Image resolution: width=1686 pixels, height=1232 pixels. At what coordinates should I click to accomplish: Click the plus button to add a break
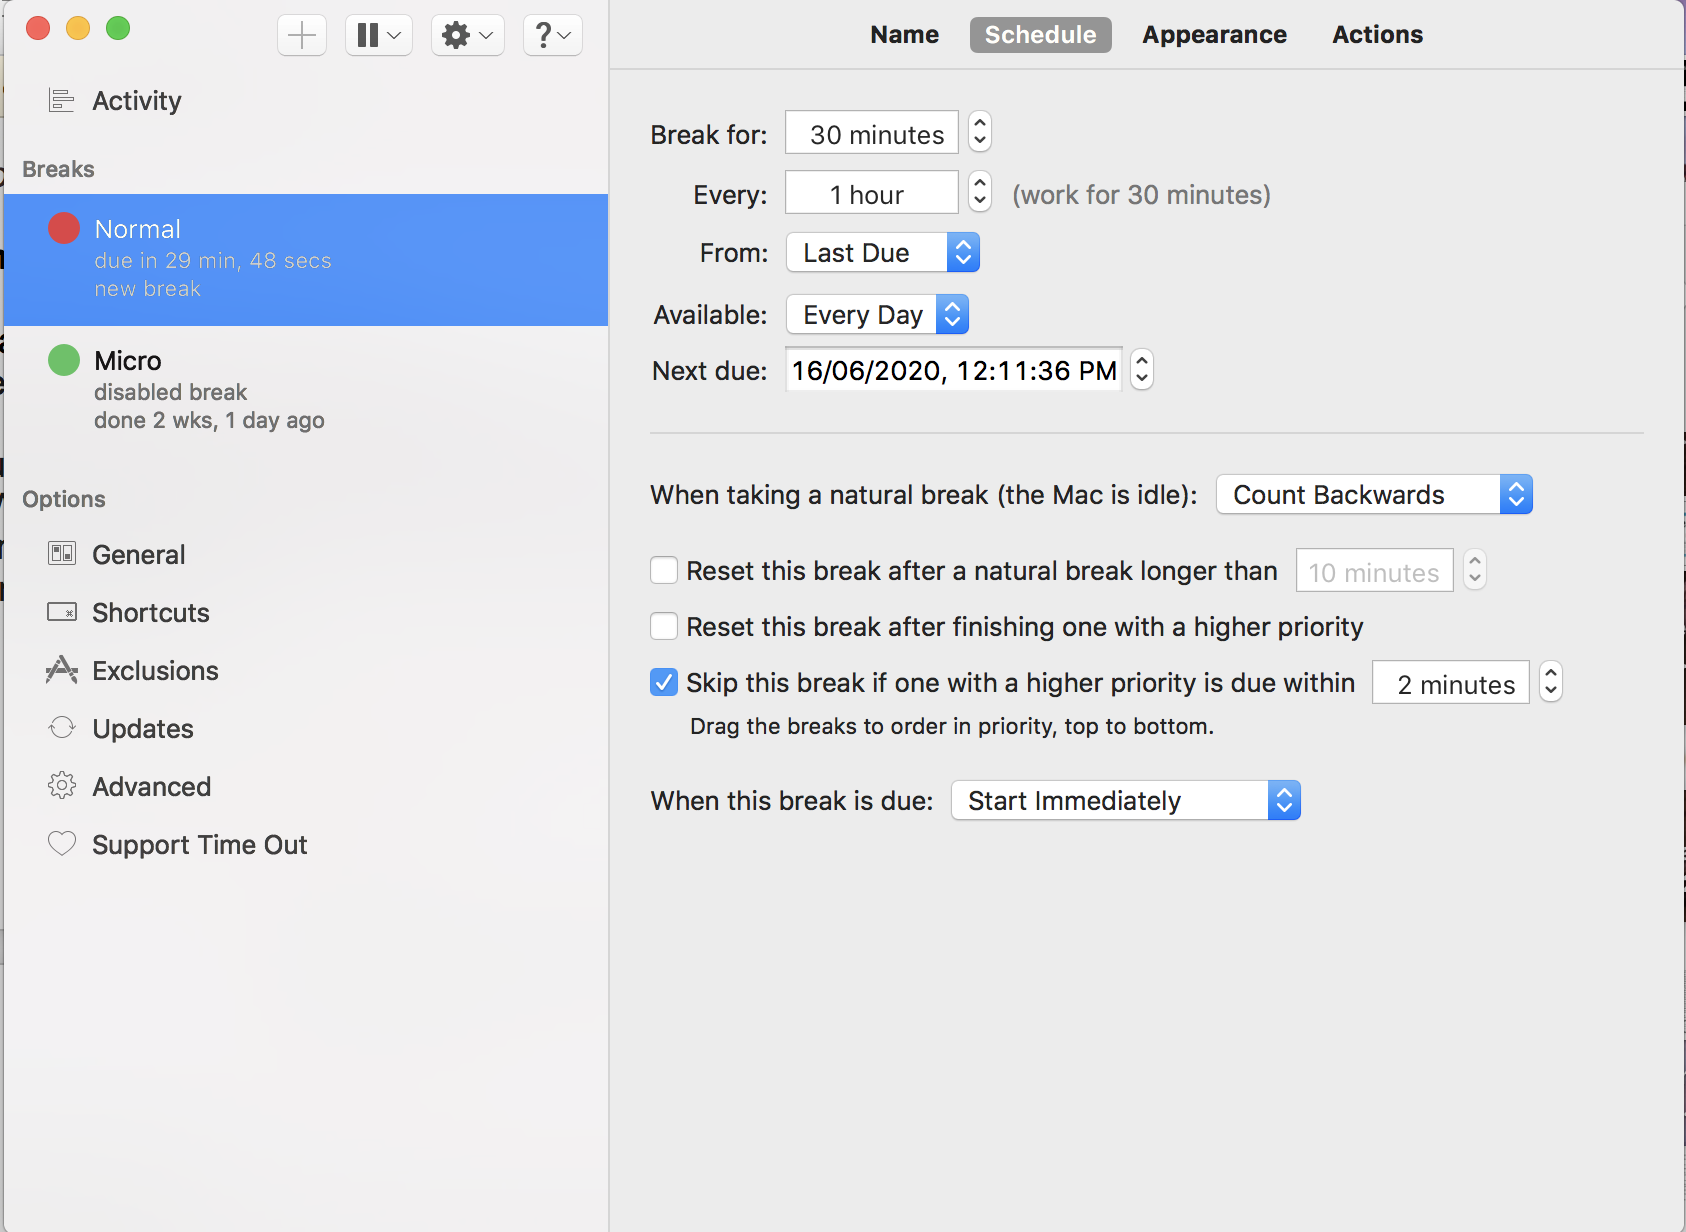302,35
